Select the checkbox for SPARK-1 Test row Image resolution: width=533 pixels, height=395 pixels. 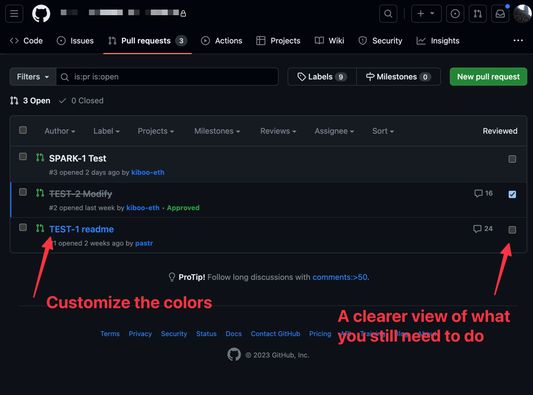tap(23, 156)
